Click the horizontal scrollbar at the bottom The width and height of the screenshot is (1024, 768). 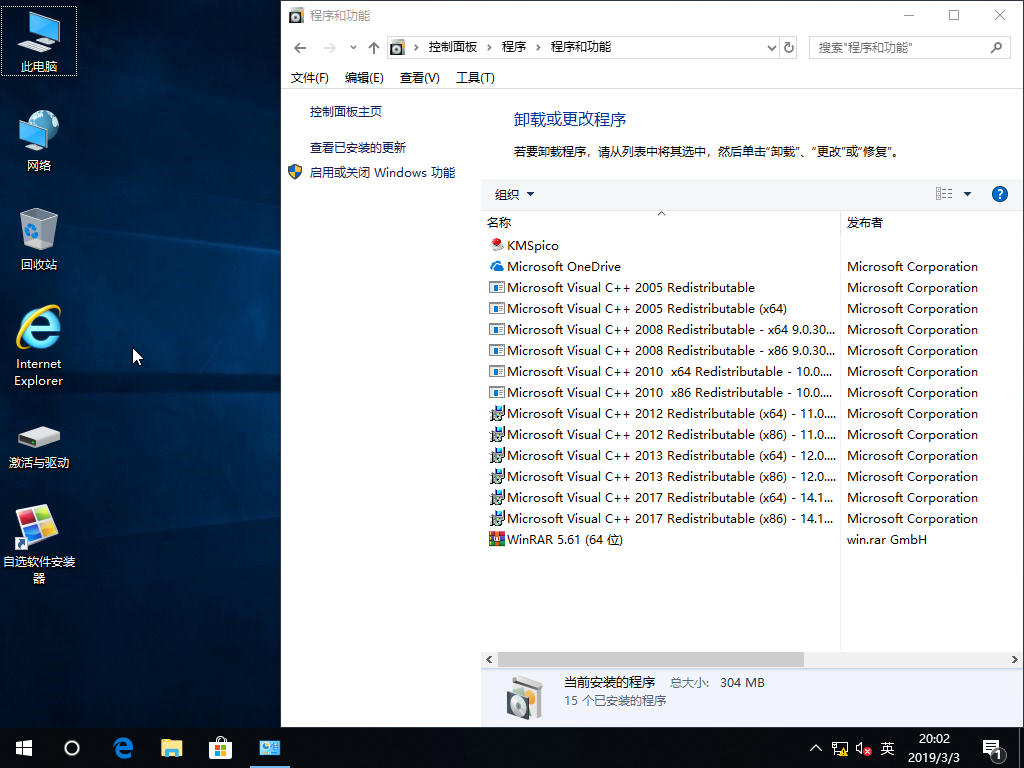(x=650, y=659)
